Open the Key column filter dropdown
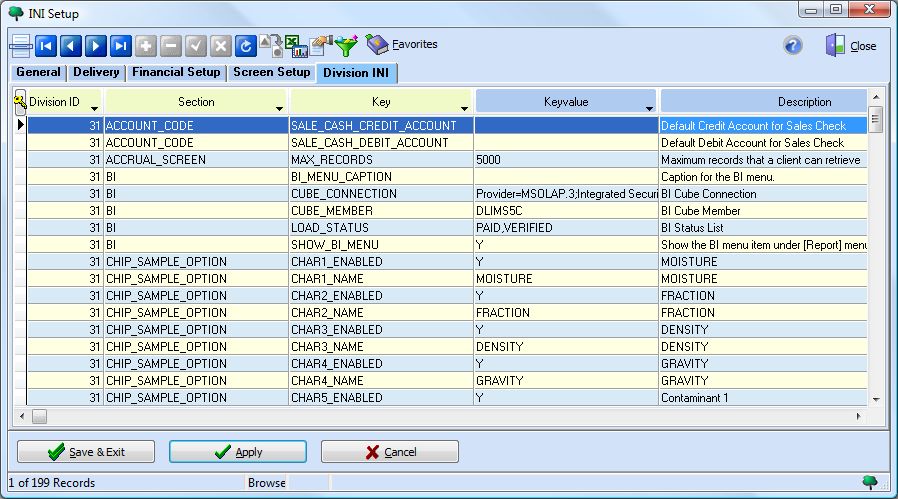The image size is (898, 499). 464,107
